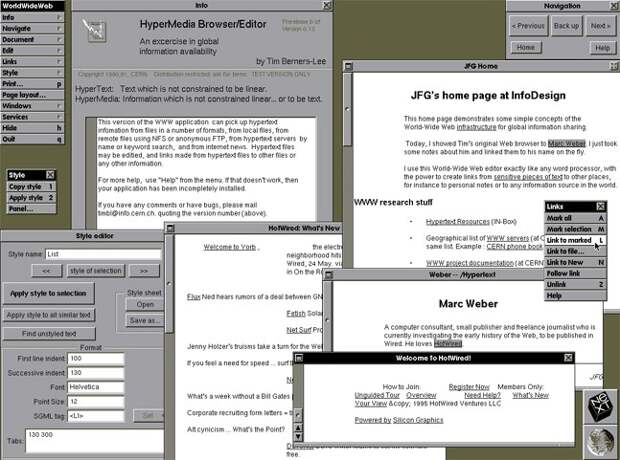Click the Successive indent field
This screenshot has width=620, height=460.
point(96,373)
